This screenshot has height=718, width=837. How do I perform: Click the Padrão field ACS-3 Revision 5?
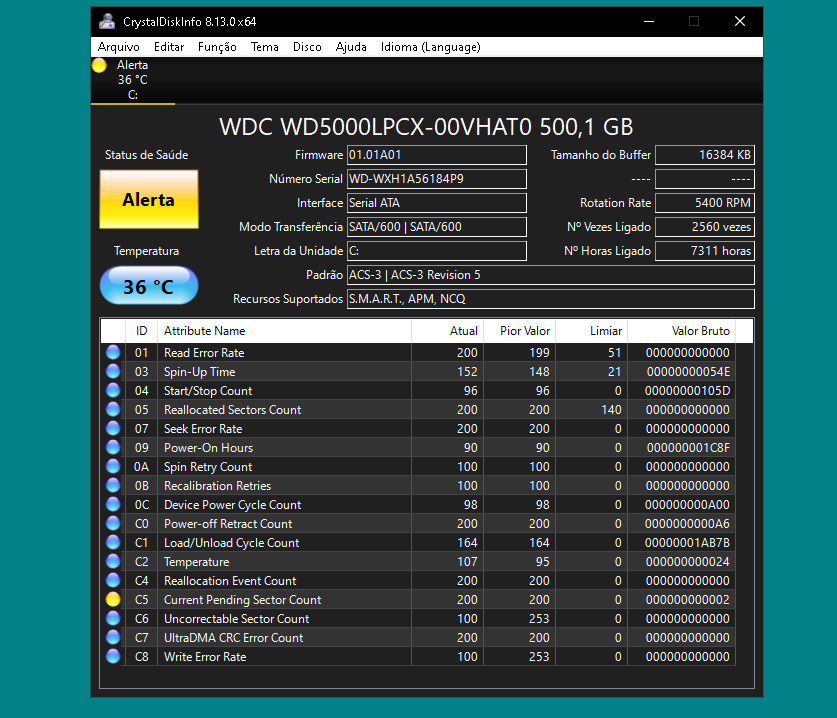[551, 275]
